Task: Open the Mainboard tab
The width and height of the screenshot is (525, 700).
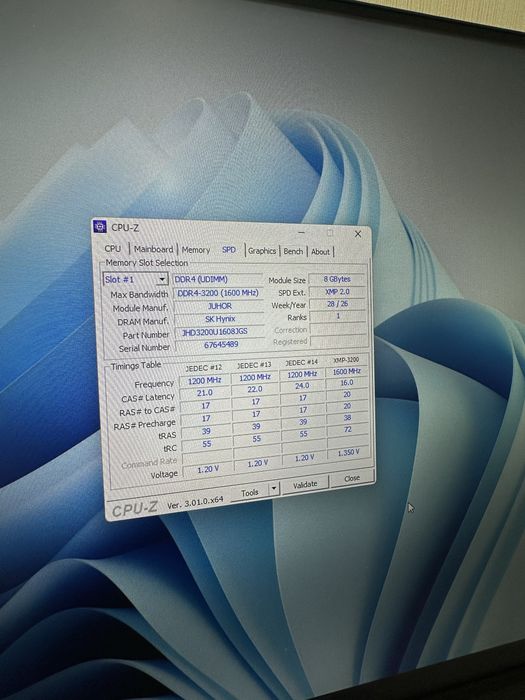Action: click(x=153, y=249)
